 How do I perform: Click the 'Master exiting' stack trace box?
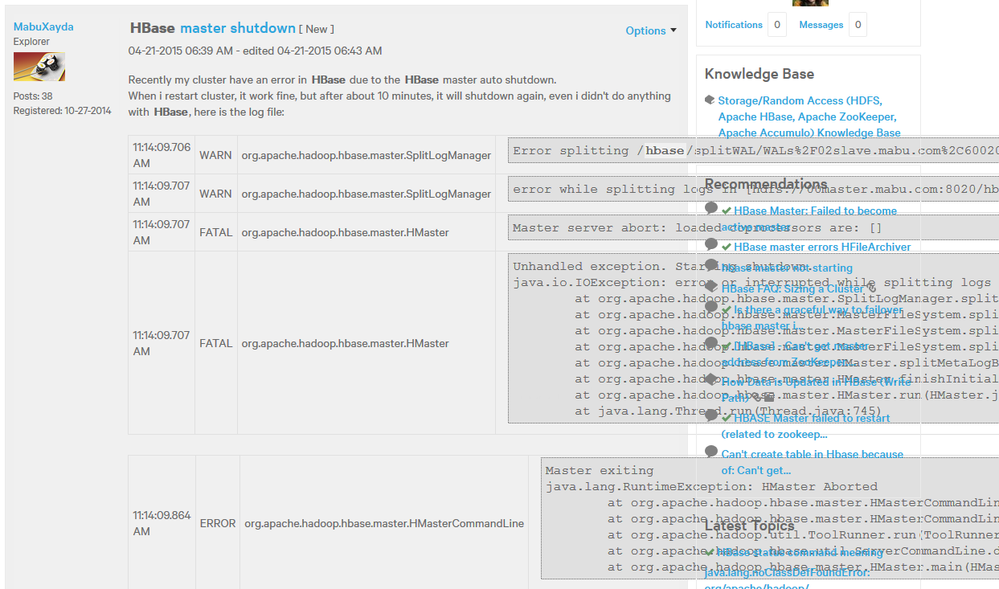point(770,518)
